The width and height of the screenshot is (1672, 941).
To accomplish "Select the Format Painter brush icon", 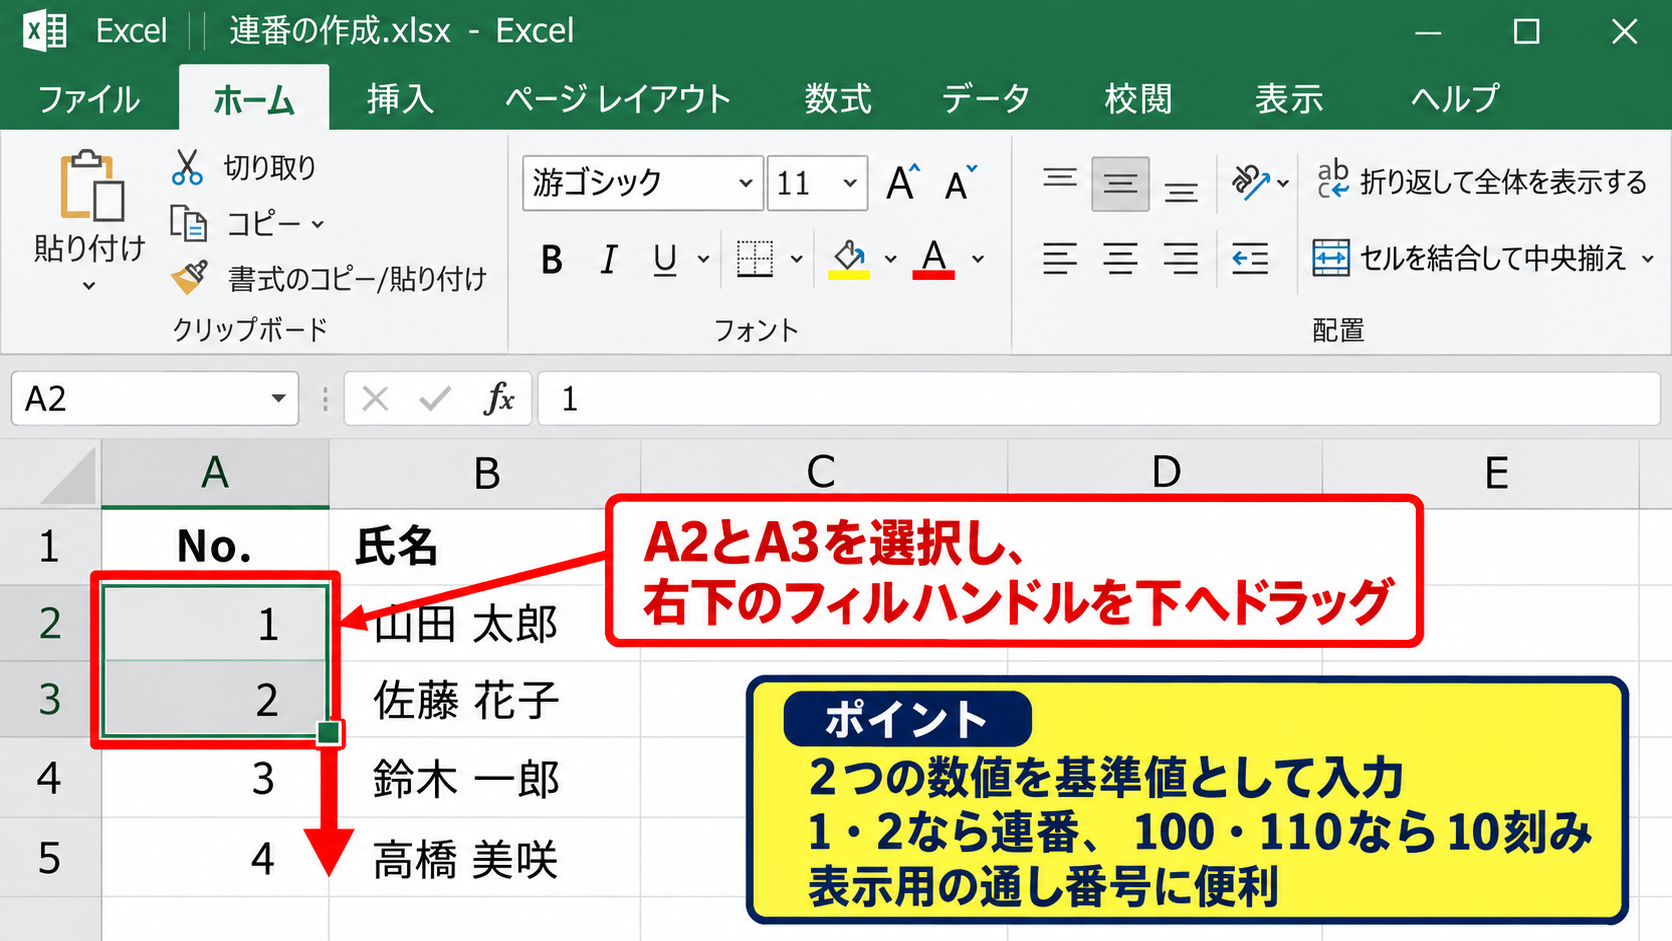I will pyautogui.click(x=189, y=277).
